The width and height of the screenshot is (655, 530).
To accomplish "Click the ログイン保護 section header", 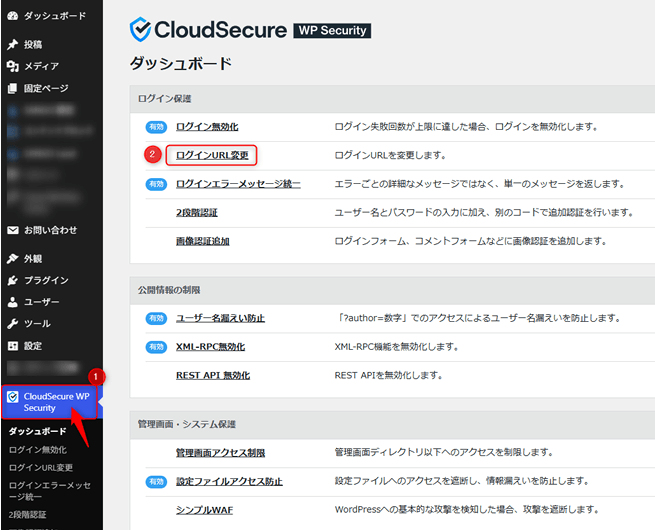I will tap(165, 99).
